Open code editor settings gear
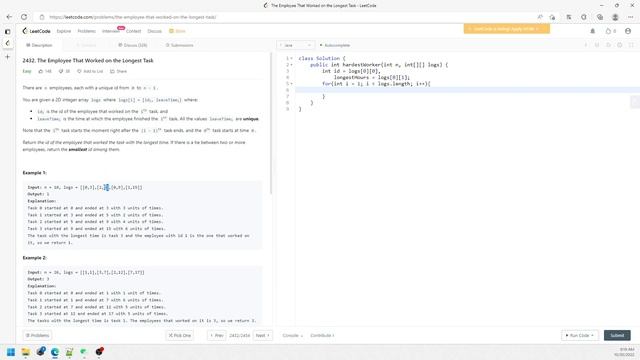Image resolution: width=640 pixels, height=360 pixels. tap(620, 45)
